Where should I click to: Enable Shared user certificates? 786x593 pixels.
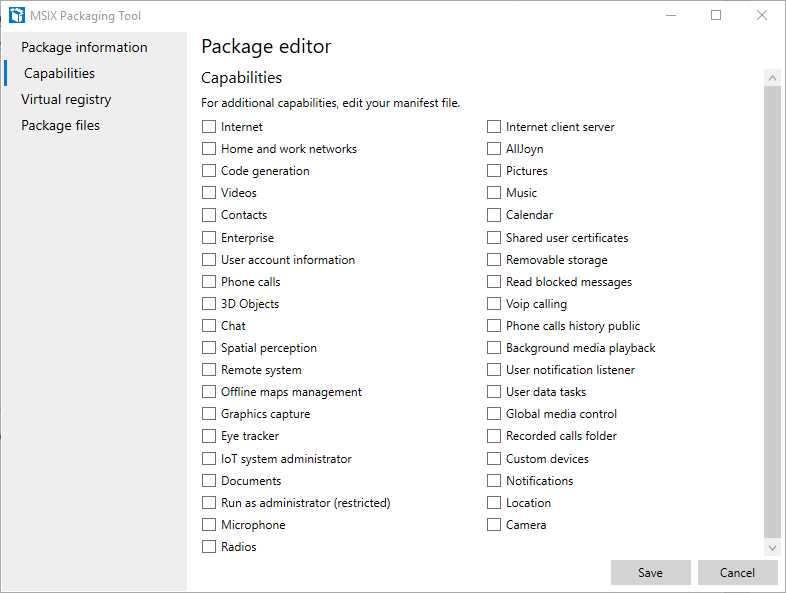pyautogui.click(x=494, y=237)
